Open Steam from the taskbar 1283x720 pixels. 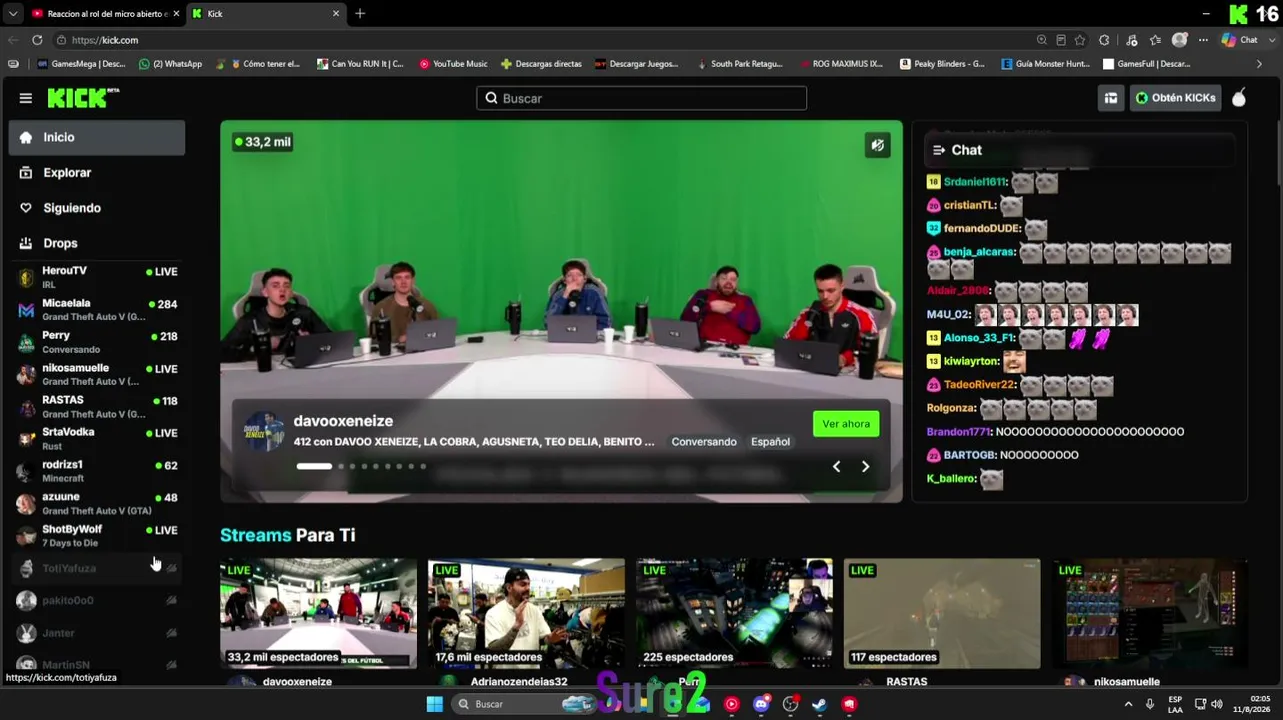819,704
